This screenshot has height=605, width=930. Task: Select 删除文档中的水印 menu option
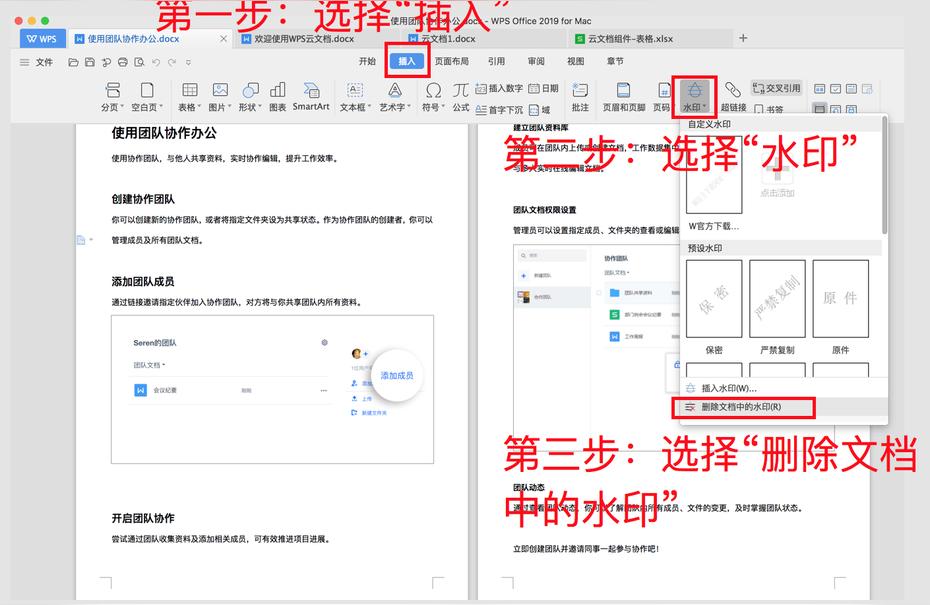point(741,407)
